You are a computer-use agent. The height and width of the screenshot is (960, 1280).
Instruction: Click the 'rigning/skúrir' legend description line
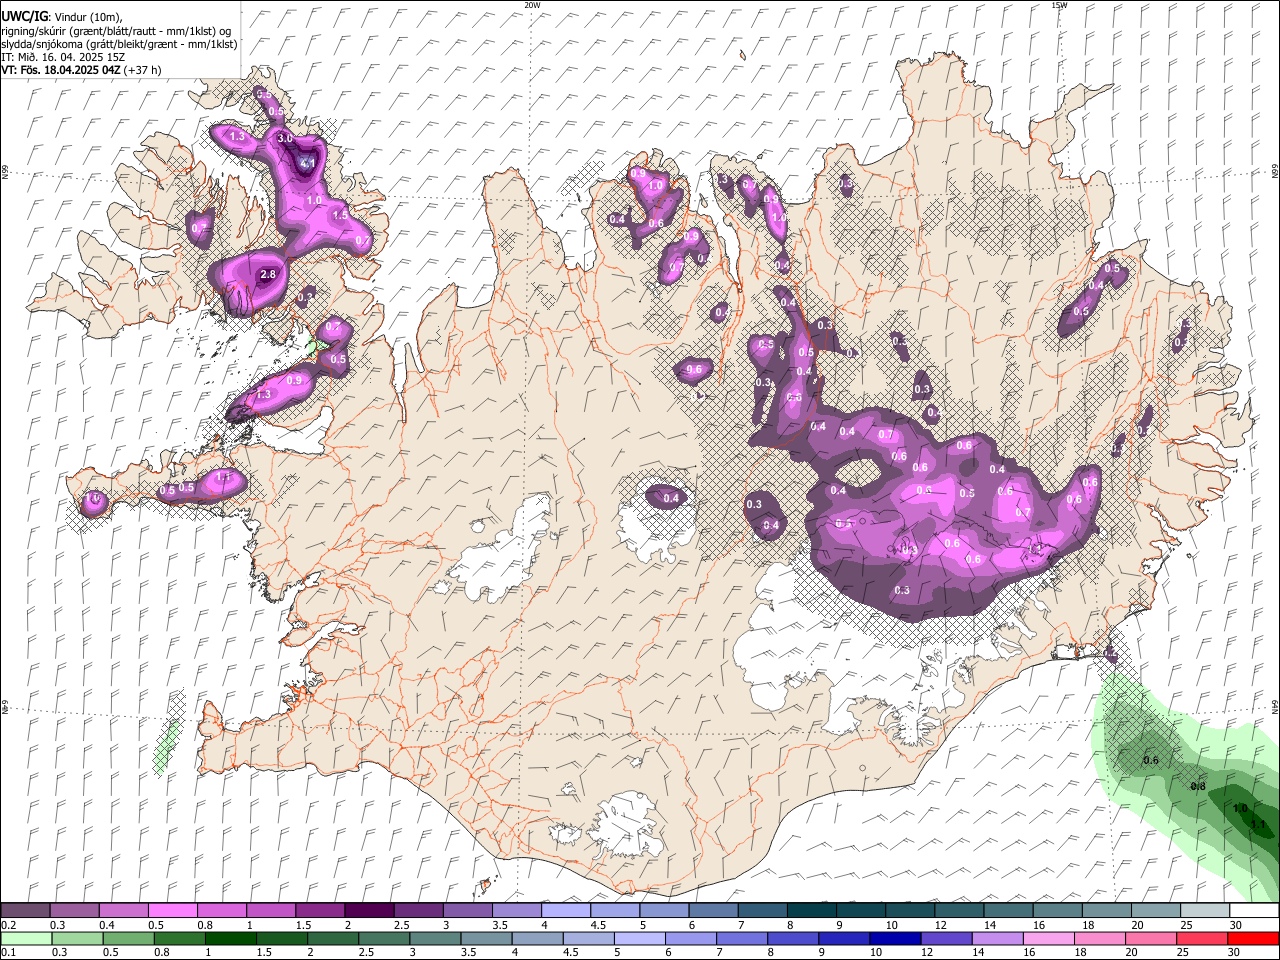coord(115,31)
